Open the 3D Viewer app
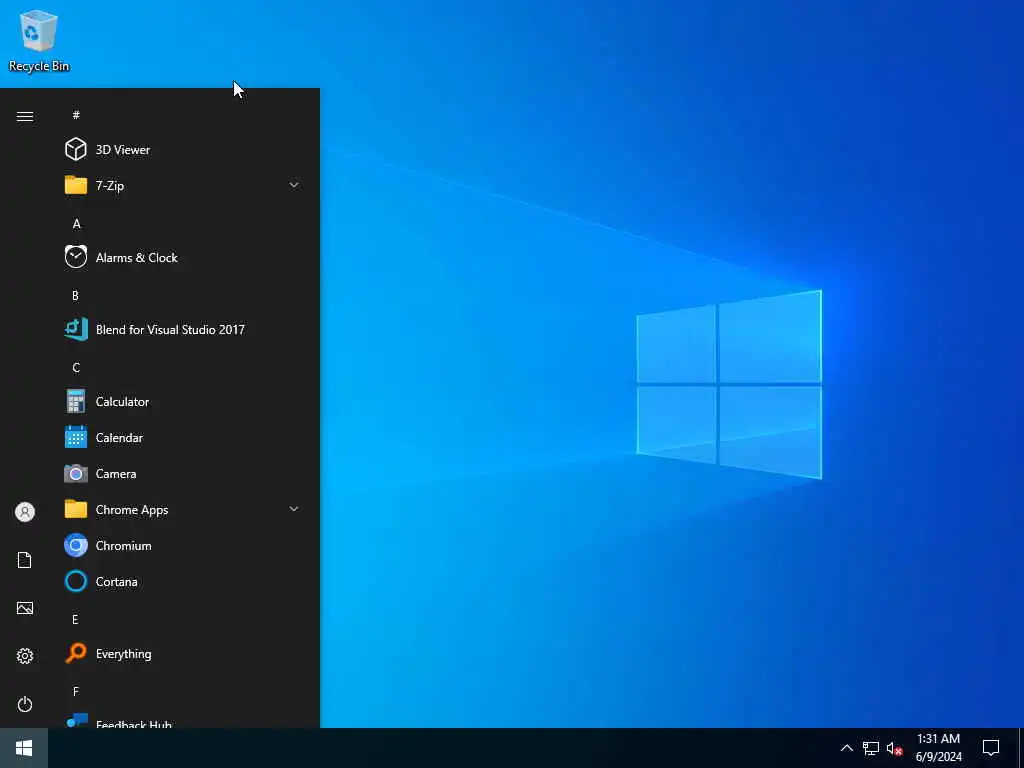The image size is (1024, 768). 182,150
